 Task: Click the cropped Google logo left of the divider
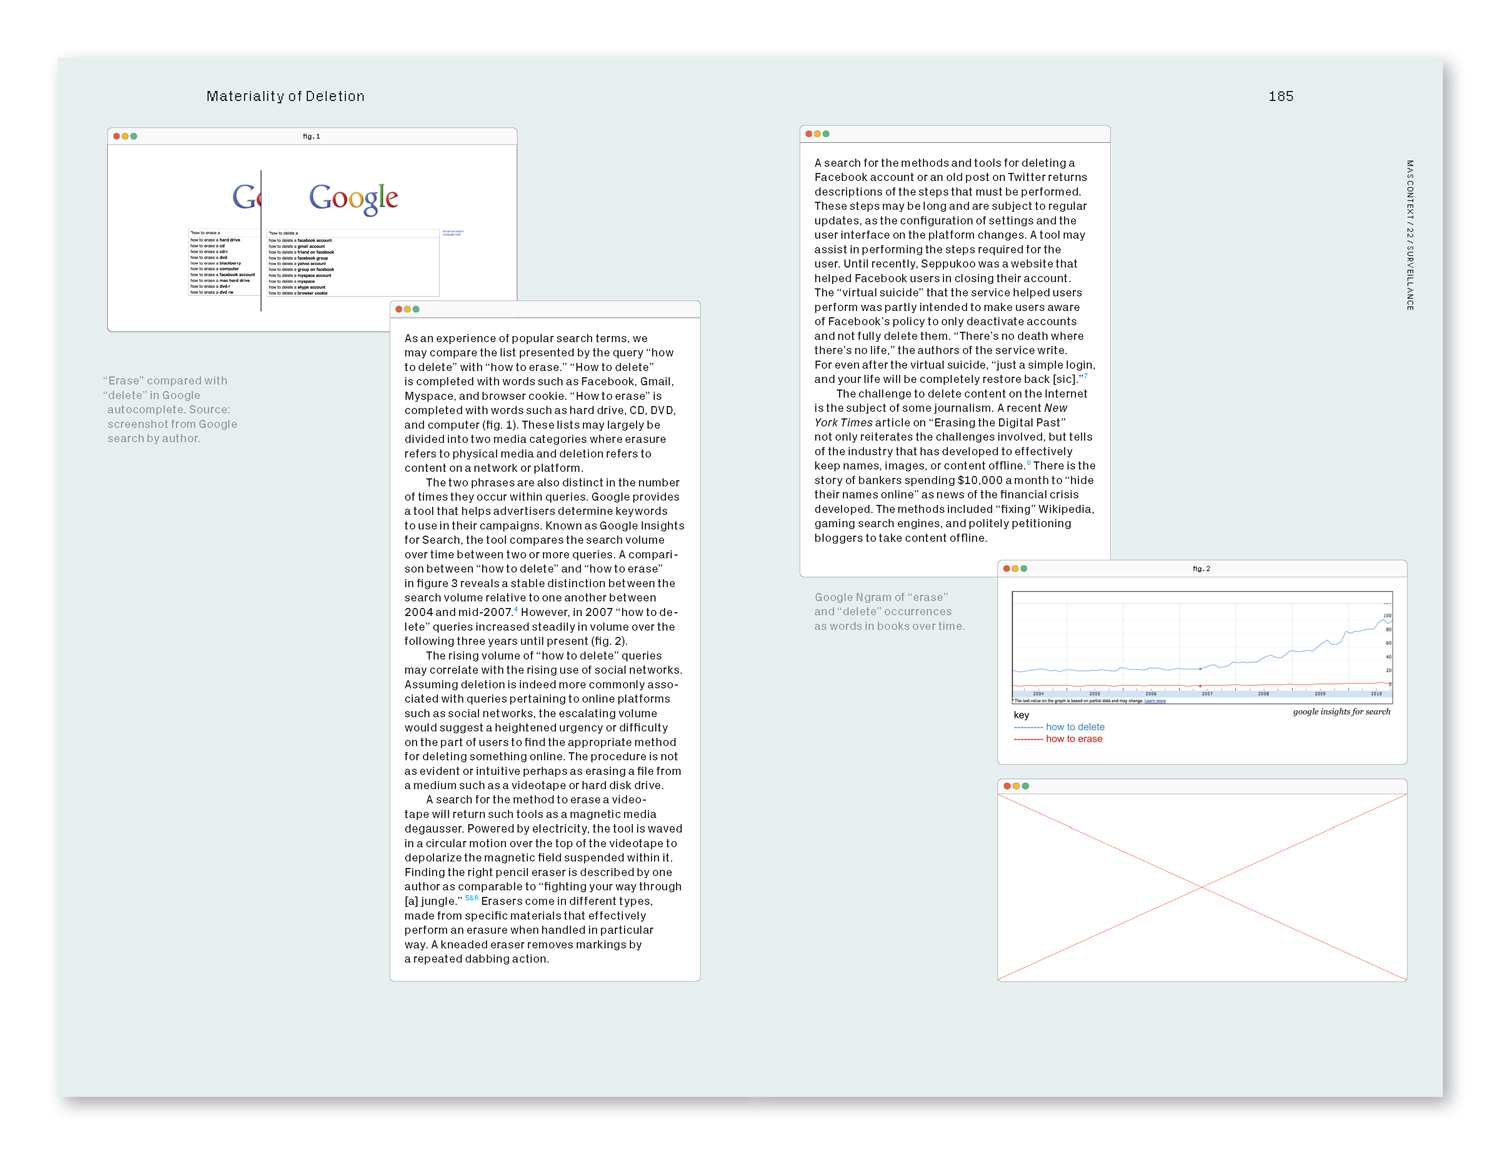point(246,196)
